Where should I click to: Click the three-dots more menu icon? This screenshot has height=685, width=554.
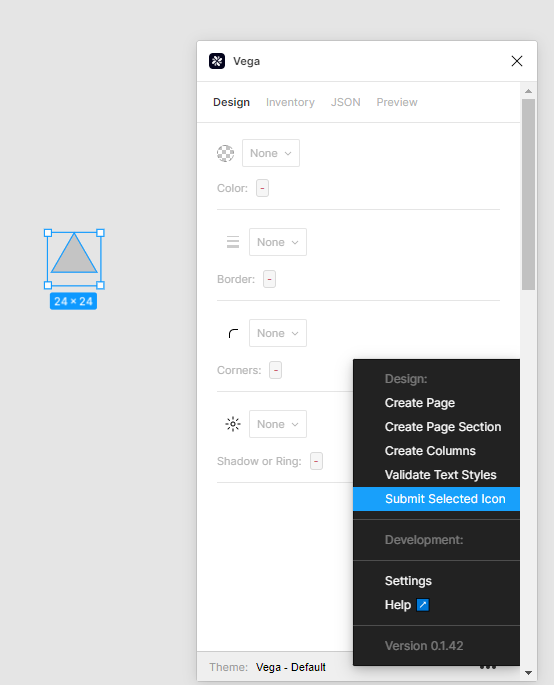pyautogui.click(x=488, y=667)
